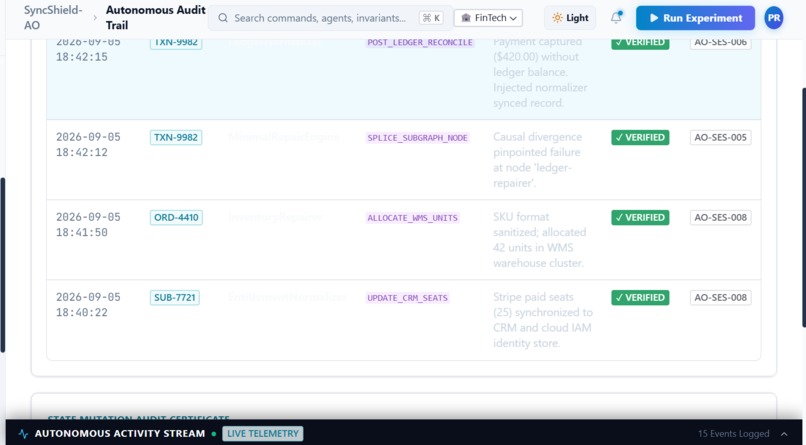
Task: Expand the activity stream chevron
Action: pos(784,434)
